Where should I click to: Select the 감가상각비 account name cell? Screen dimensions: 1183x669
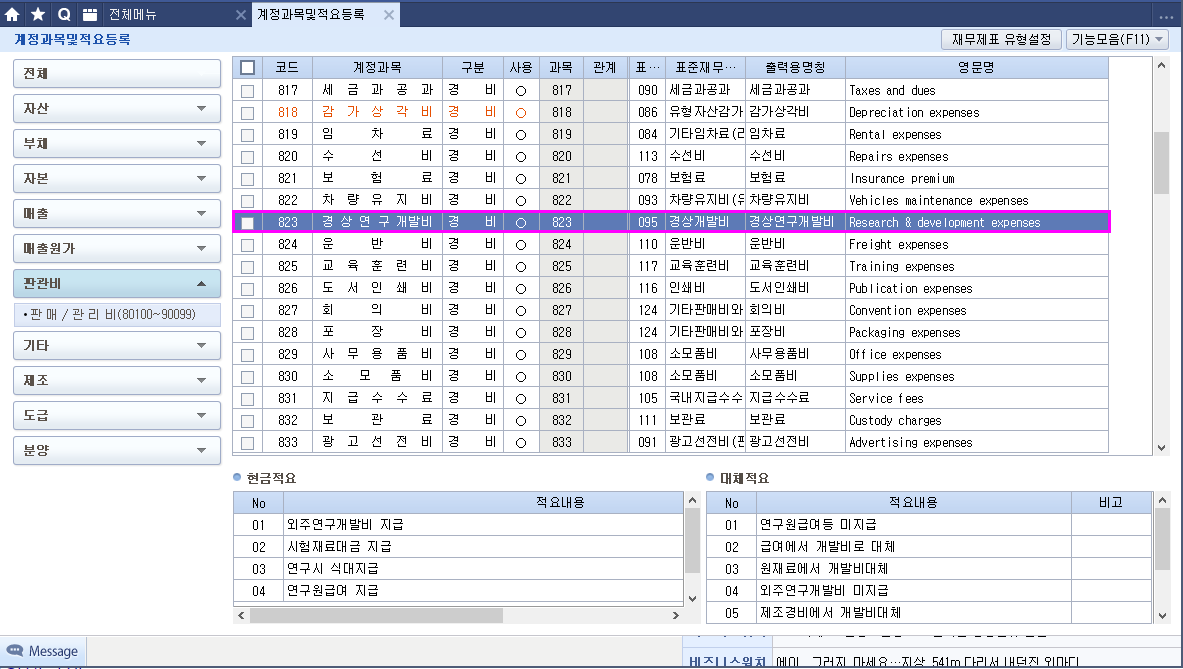[377, 112]
